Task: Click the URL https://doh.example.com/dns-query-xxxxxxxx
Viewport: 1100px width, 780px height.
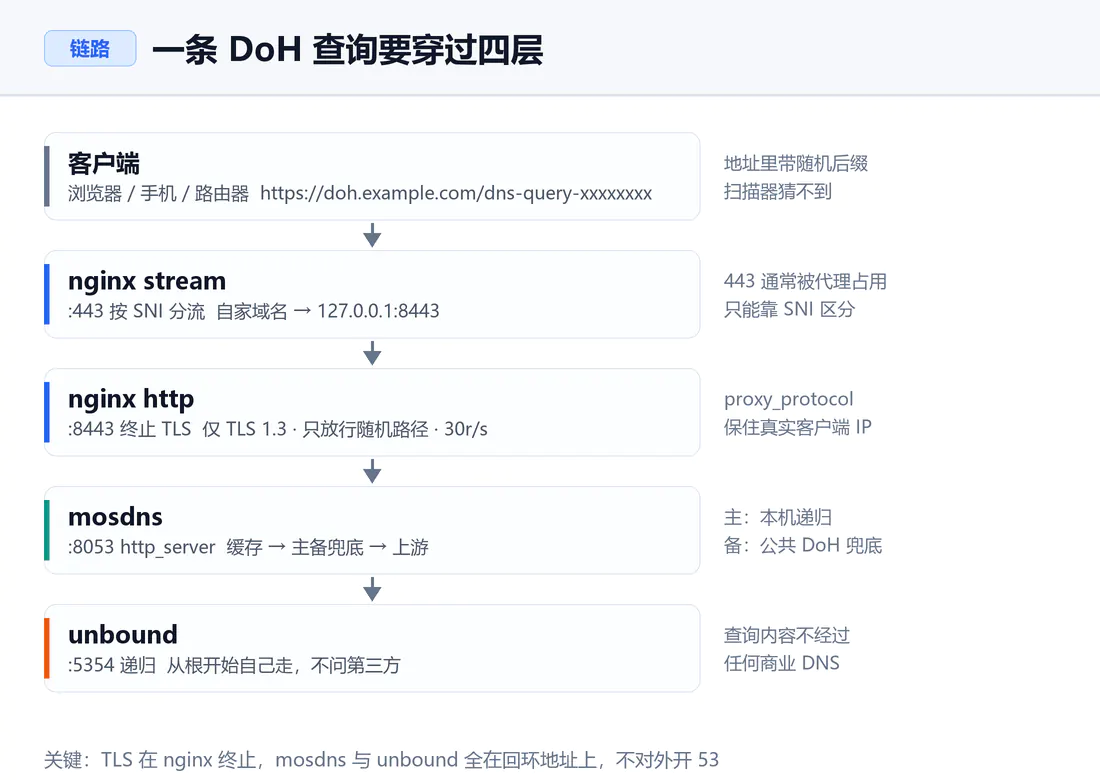Action: pyautogui.click(x=456, y=193)
